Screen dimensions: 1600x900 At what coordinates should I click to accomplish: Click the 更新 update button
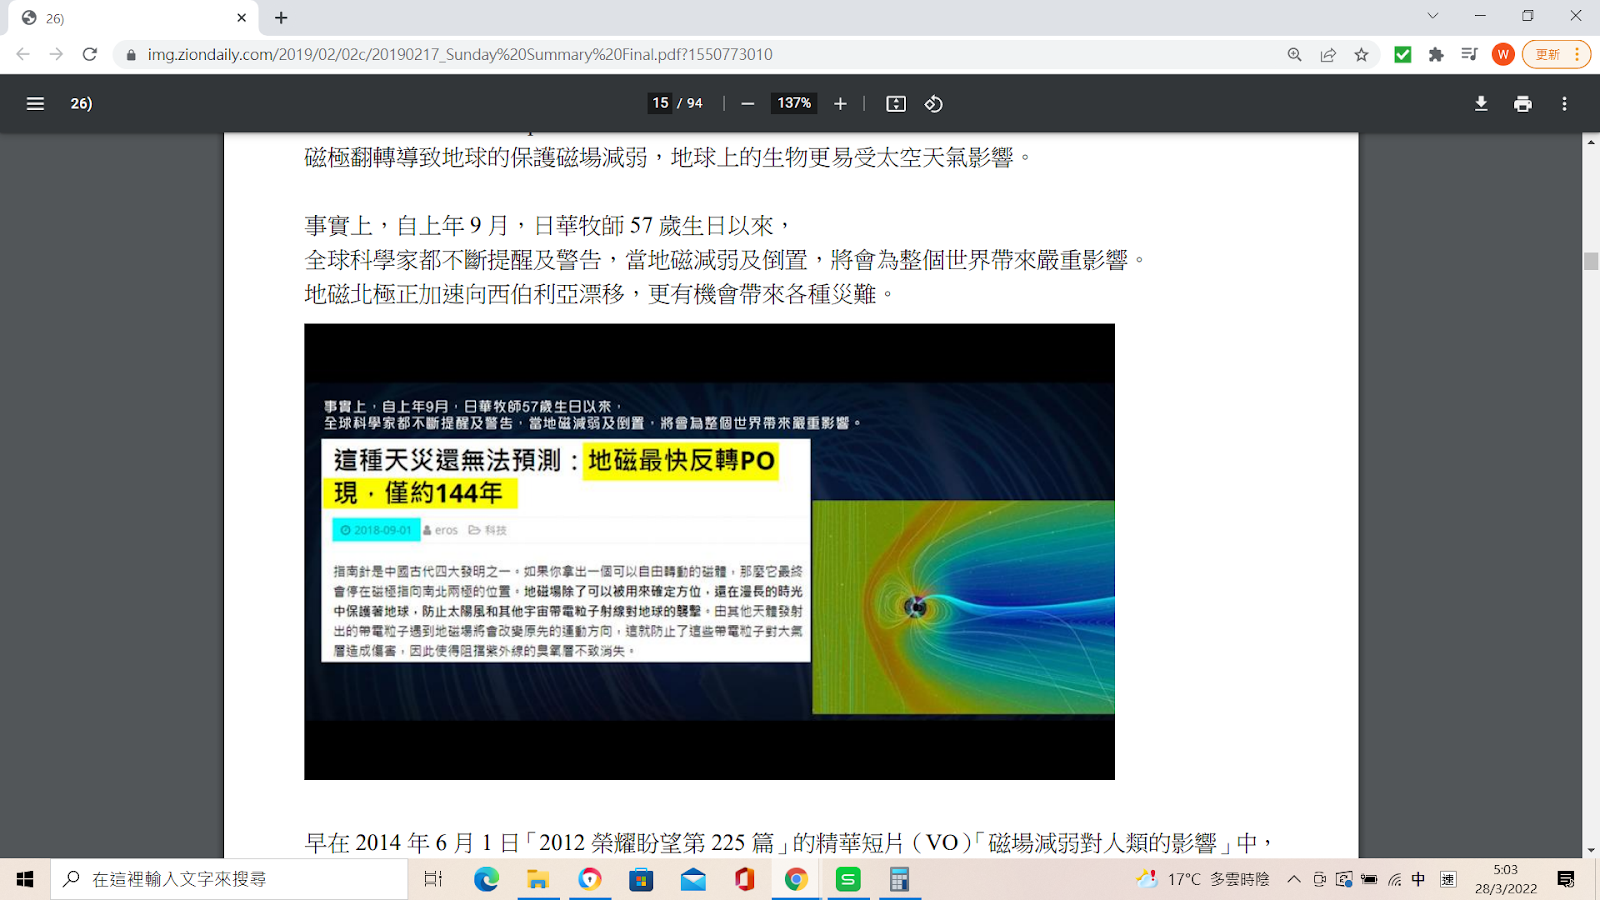click(x=1556, y=55)
